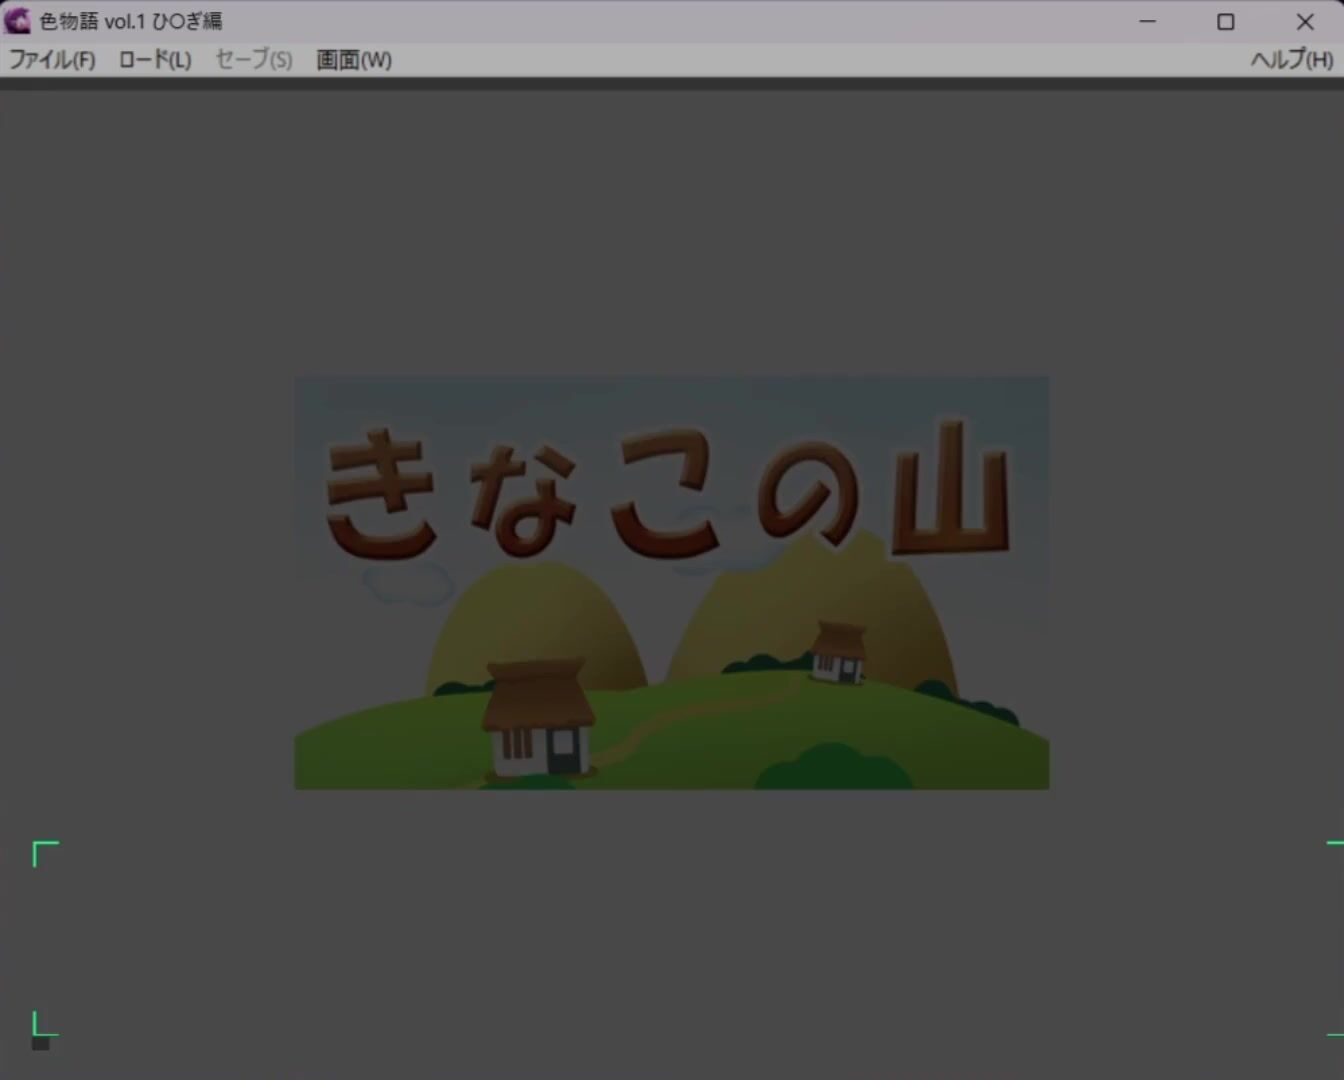Click the purple app icon in title bar
Screen dimensions: 1344x1080
click(x=18, y=21)
